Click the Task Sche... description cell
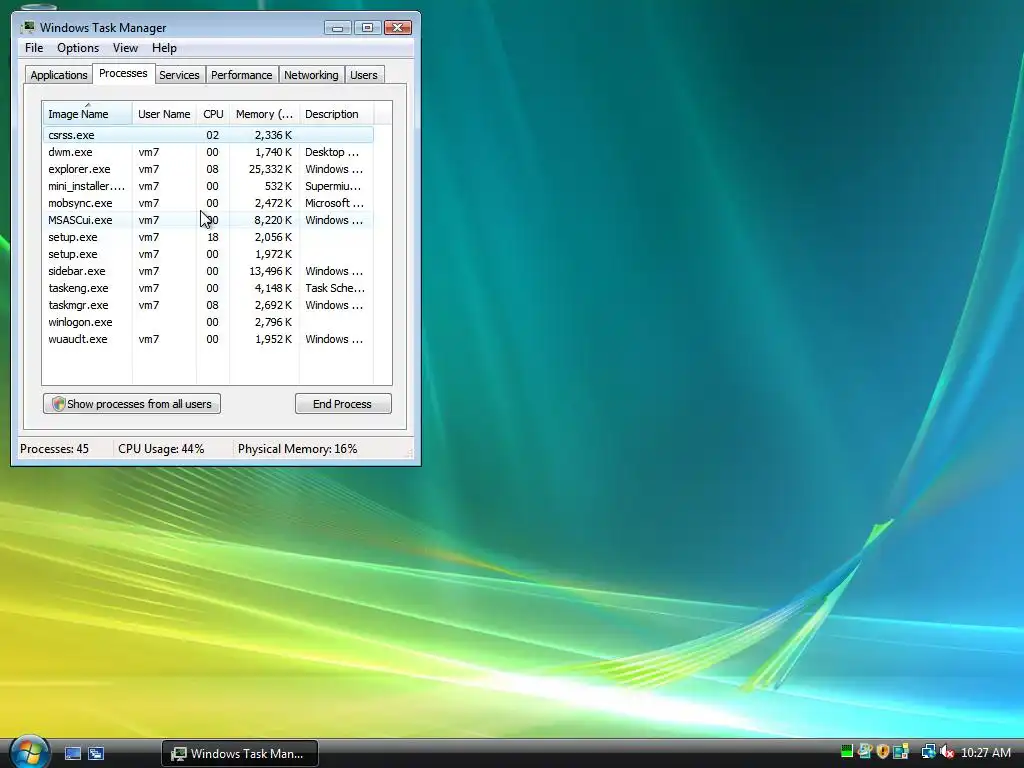The width and height of the screenshot is (1024, 768). (335, 288)
